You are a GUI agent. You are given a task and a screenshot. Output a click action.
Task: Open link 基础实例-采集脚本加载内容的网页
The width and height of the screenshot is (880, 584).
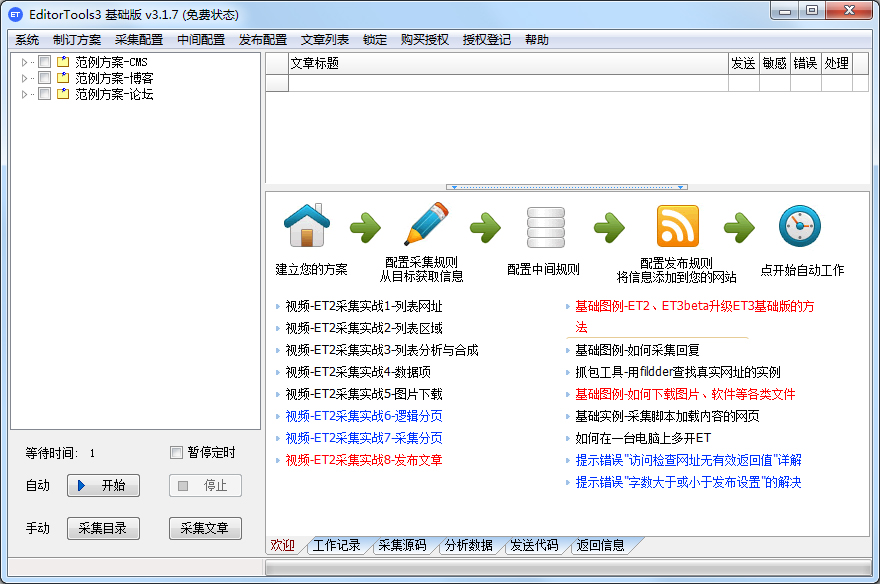tap(667, 416)
